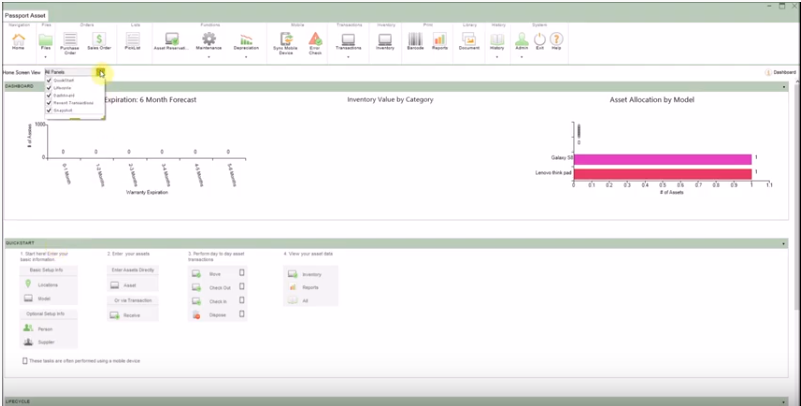
Task: Click the Asset Allocation by Model title
Action: coord(652,100)
